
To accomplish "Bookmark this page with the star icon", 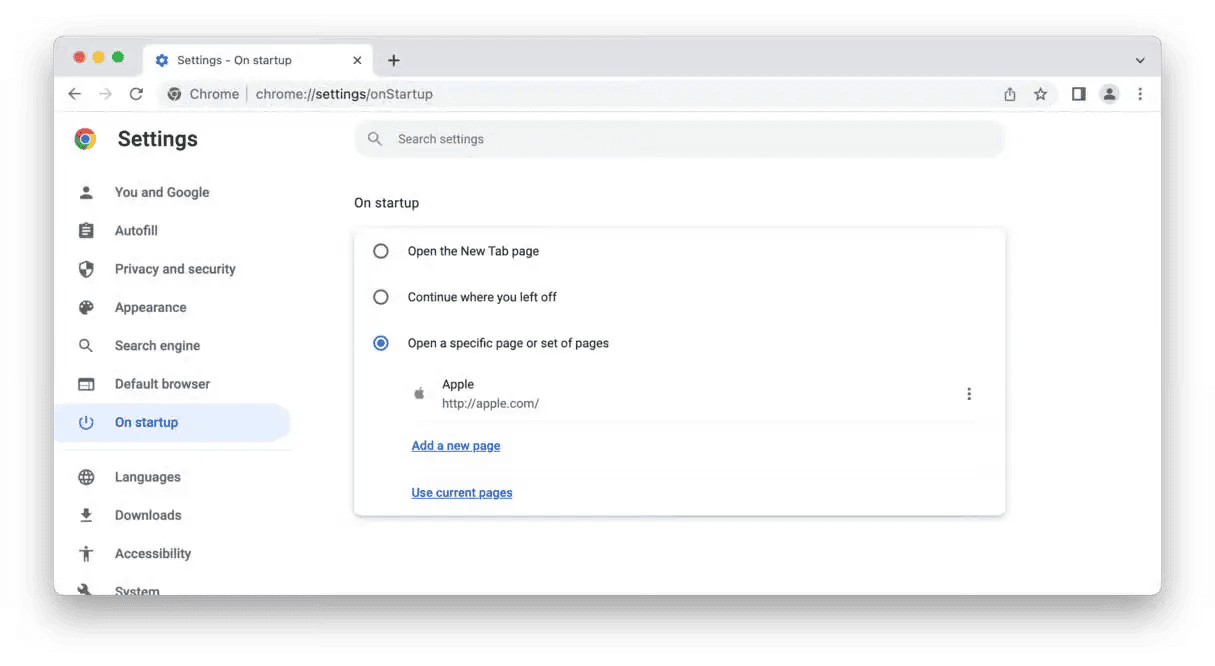I will [x=1040, y=94].
